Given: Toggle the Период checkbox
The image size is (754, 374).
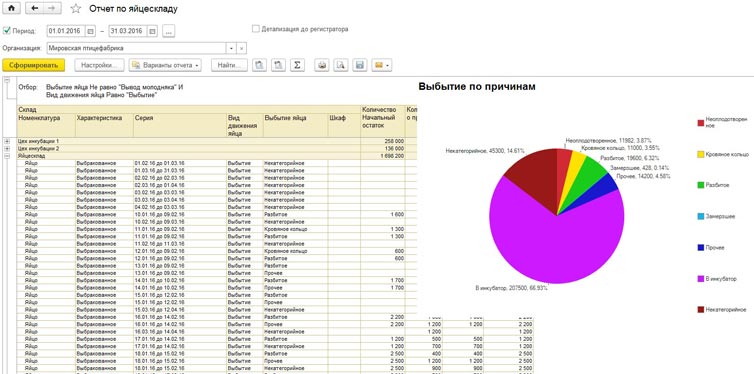Looking at the screenshot, I should 7,31.
